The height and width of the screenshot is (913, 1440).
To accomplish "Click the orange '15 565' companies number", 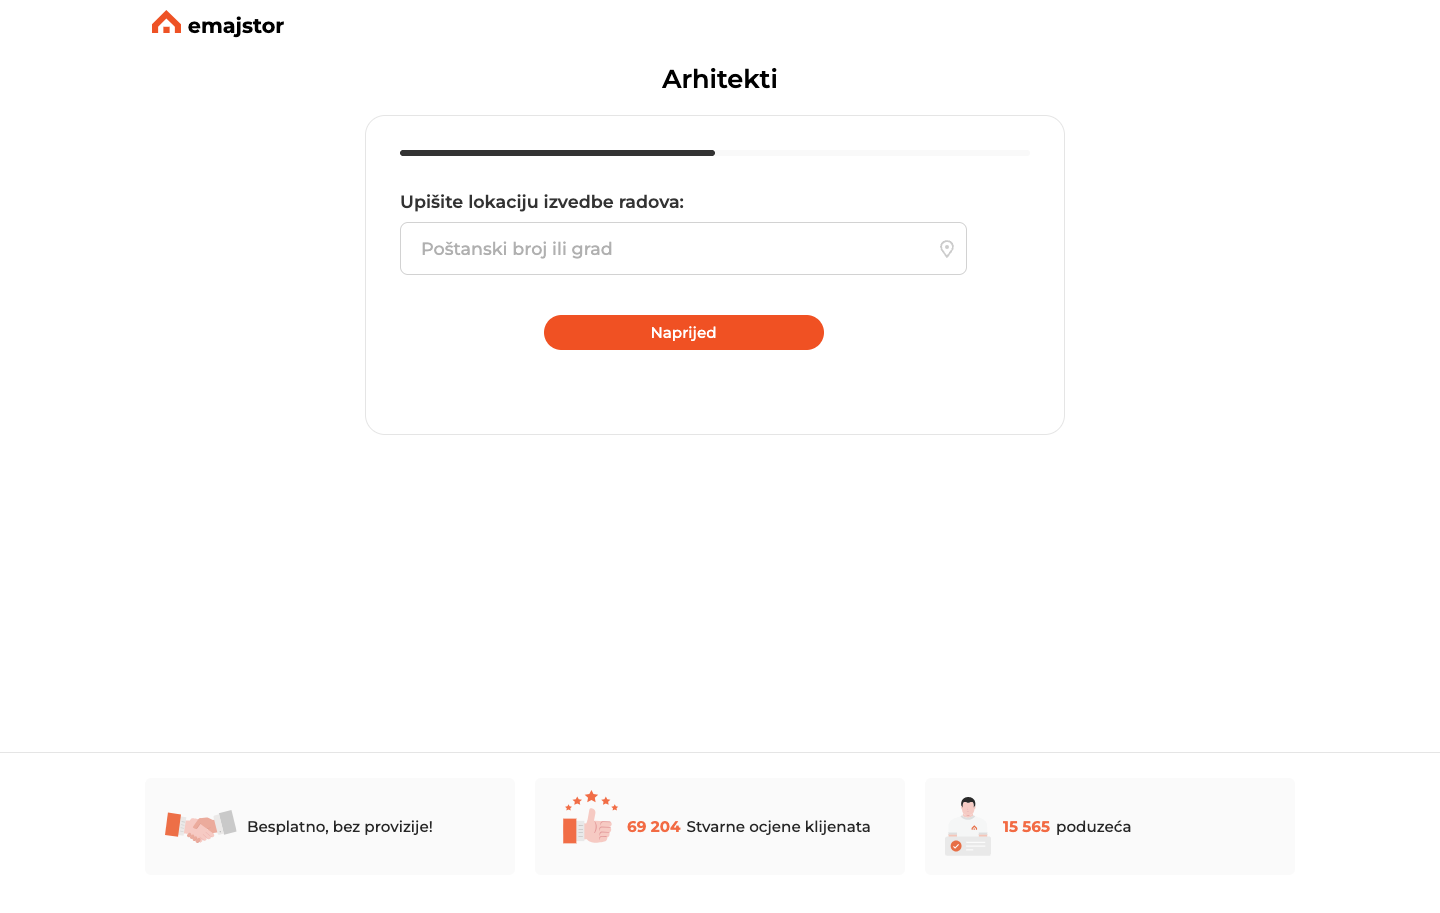I will point(1026,827).
